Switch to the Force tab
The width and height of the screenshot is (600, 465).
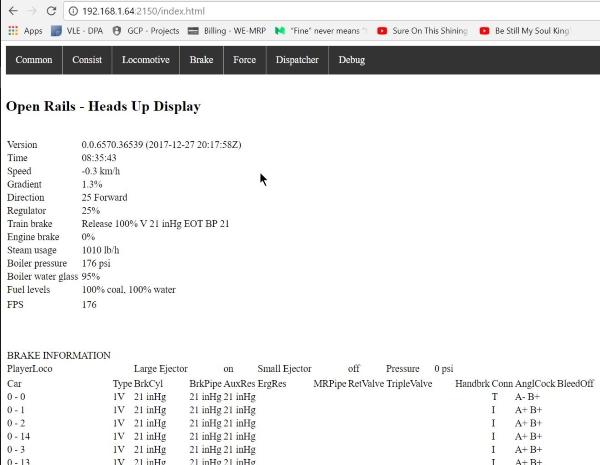pyautogui.click(x=245, y=60)
